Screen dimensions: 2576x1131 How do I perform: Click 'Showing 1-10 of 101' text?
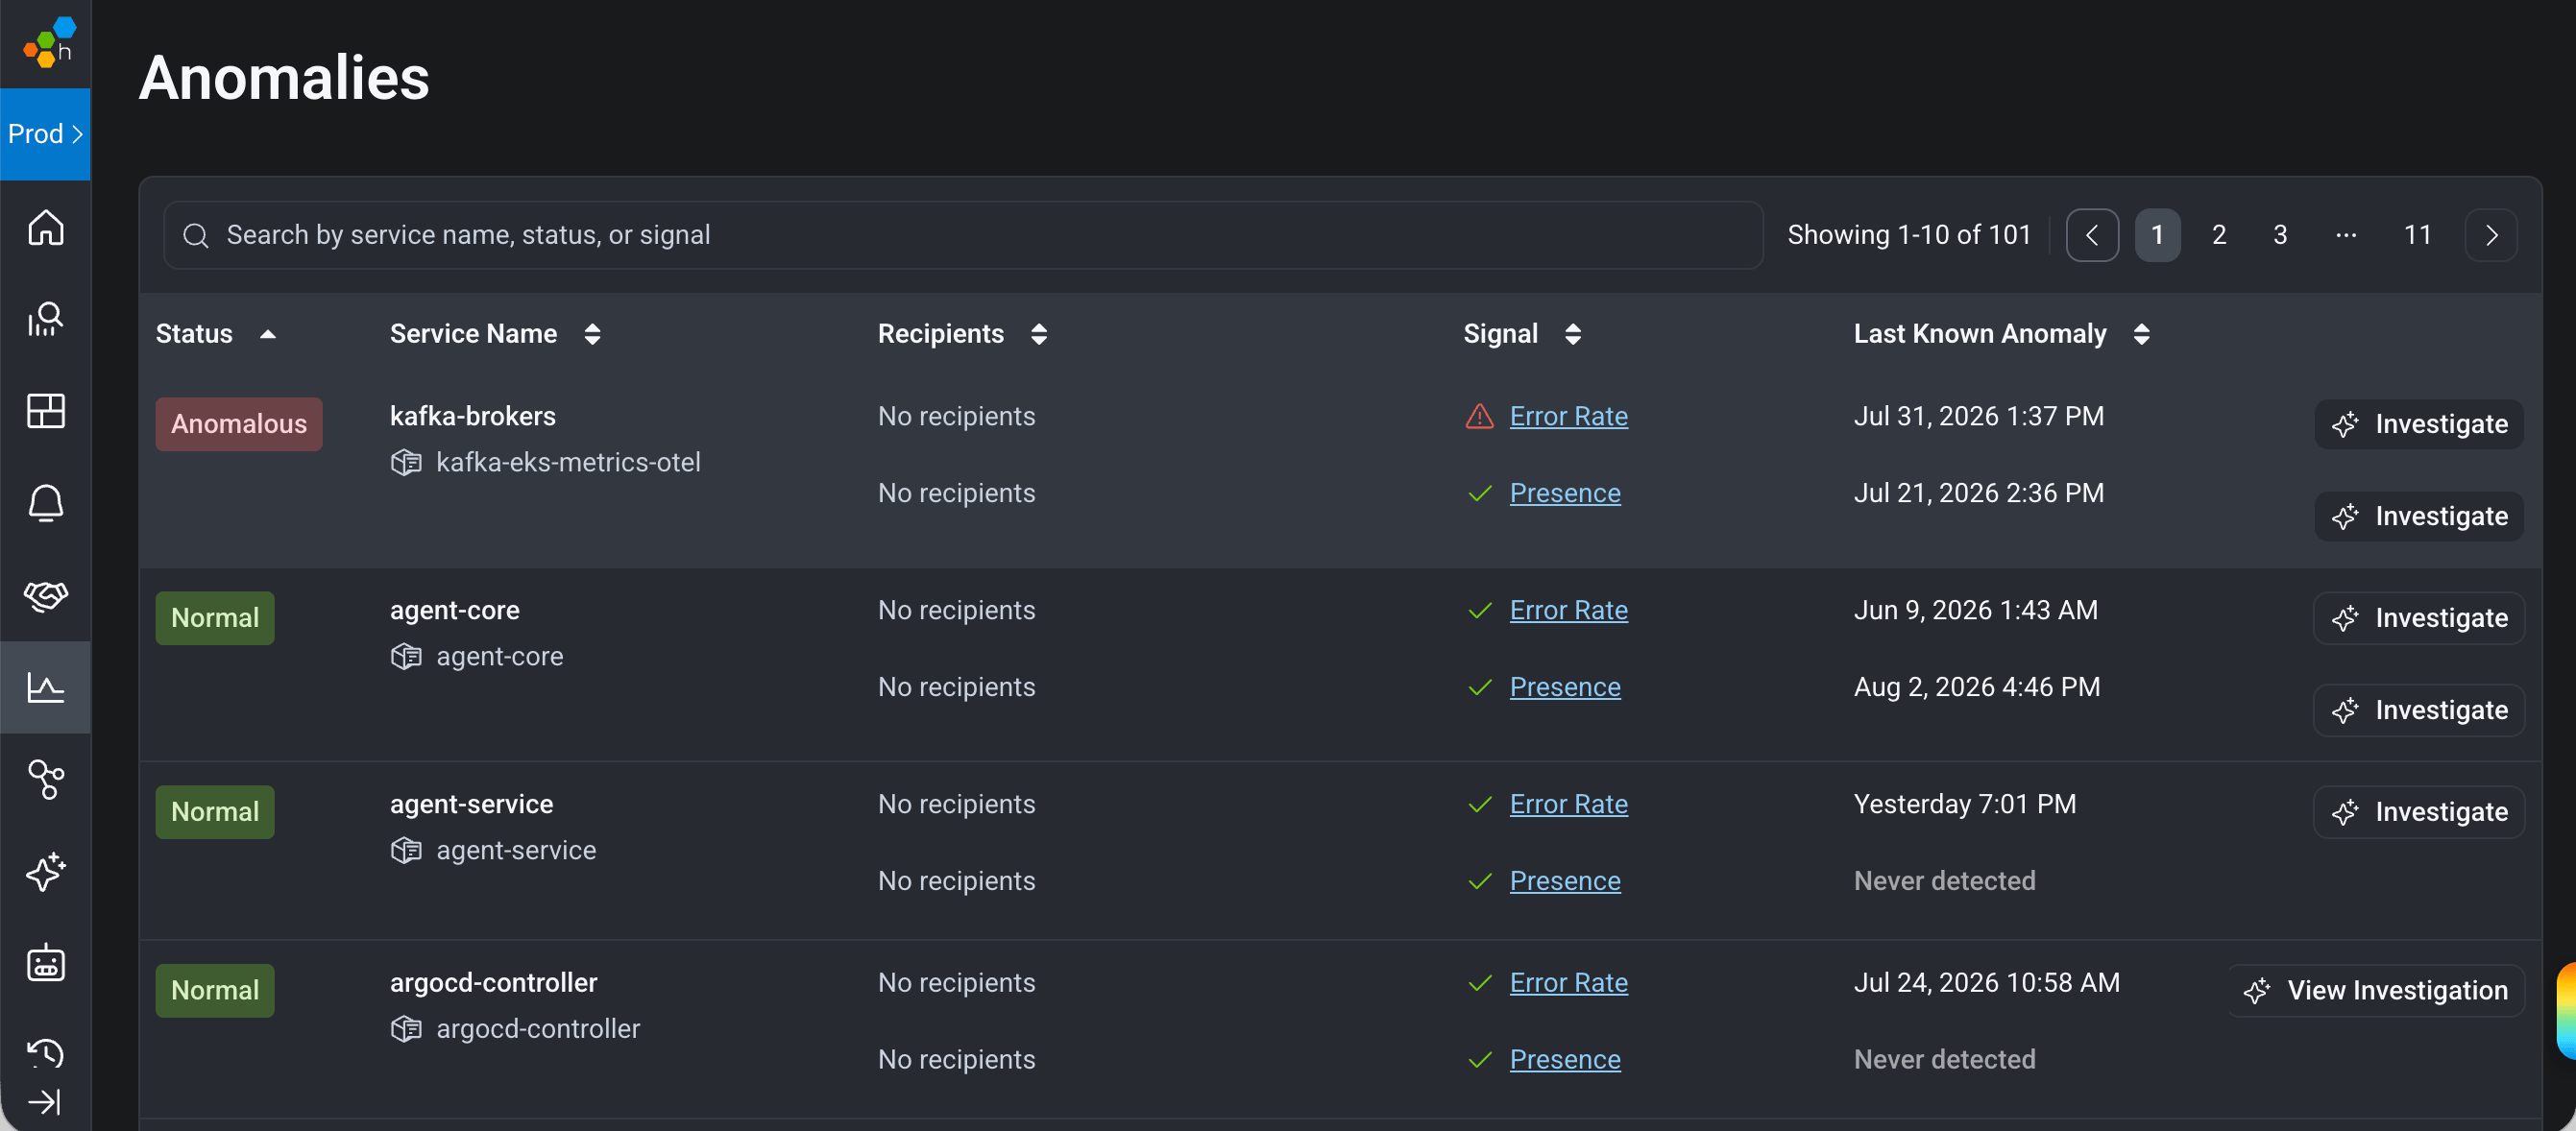[x=1909, y=235]
